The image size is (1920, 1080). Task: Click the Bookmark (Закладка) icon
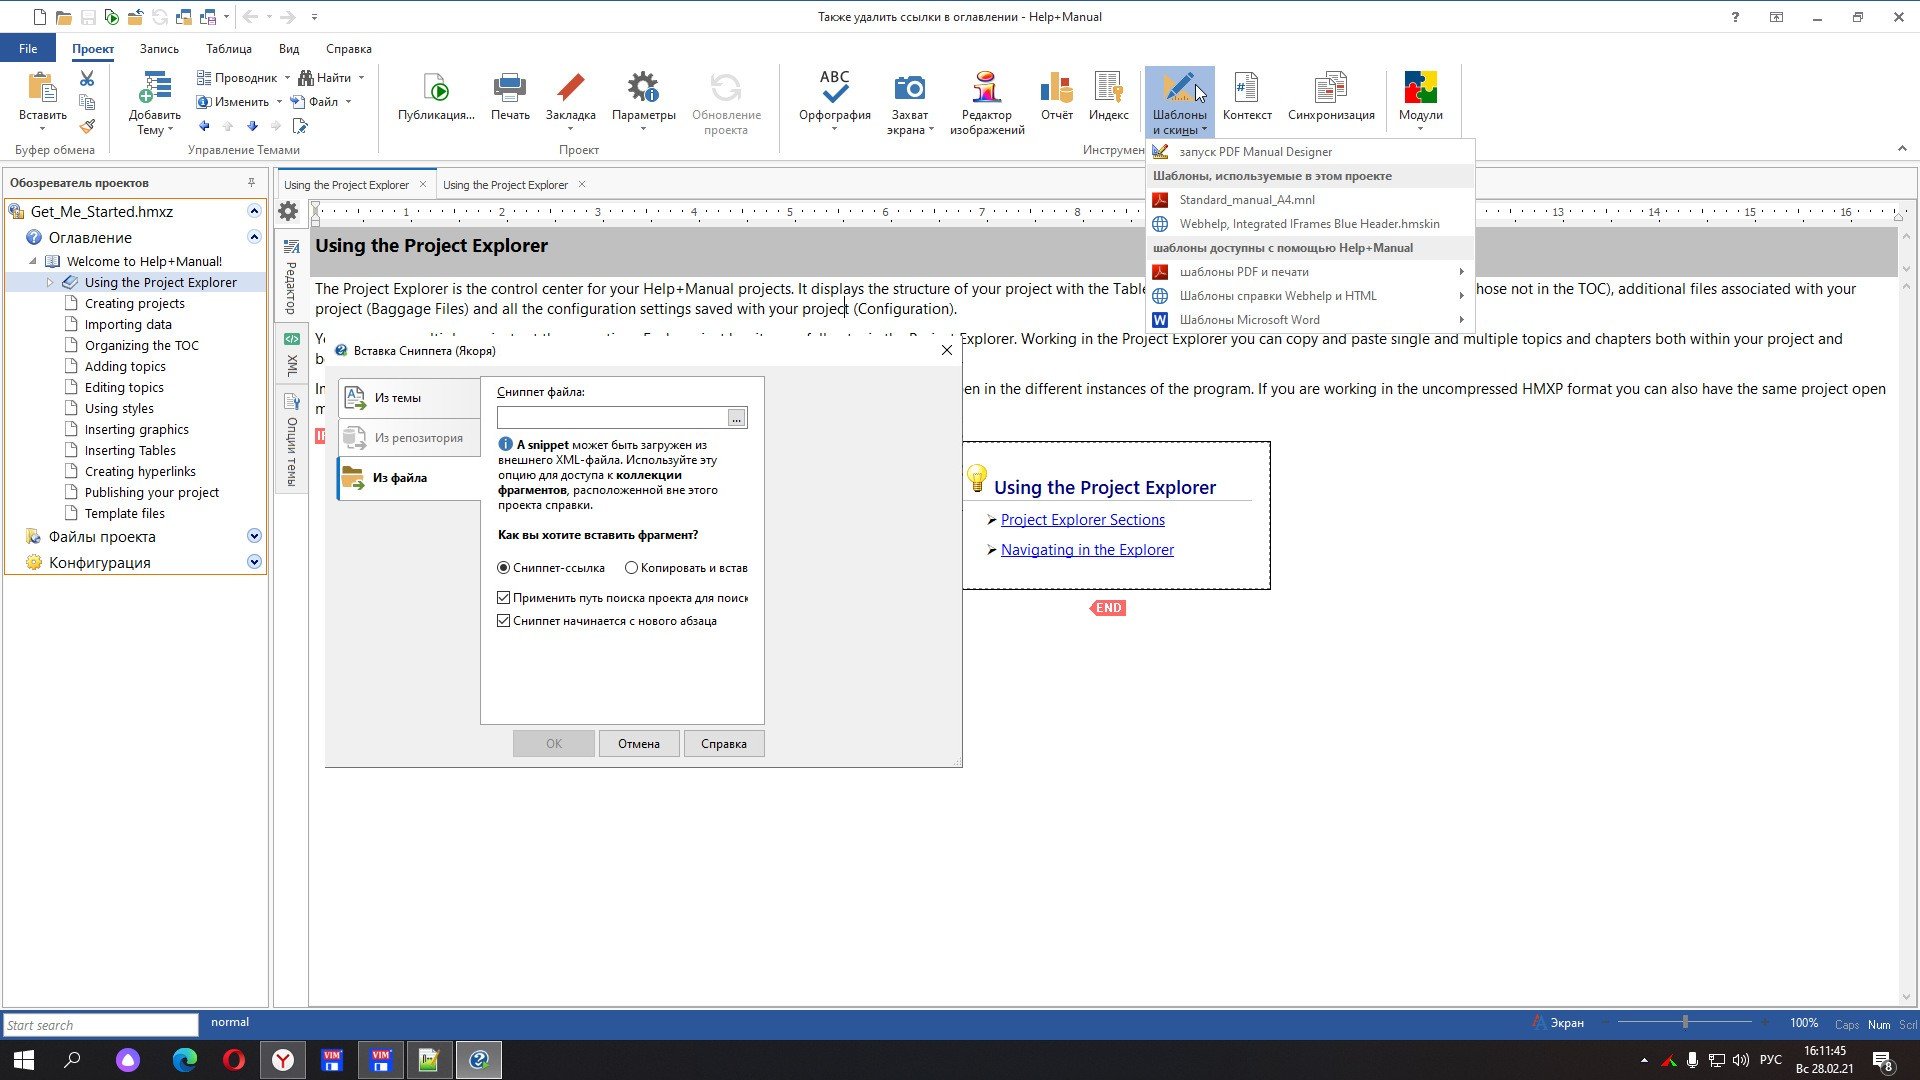click(x=570, y=88)
